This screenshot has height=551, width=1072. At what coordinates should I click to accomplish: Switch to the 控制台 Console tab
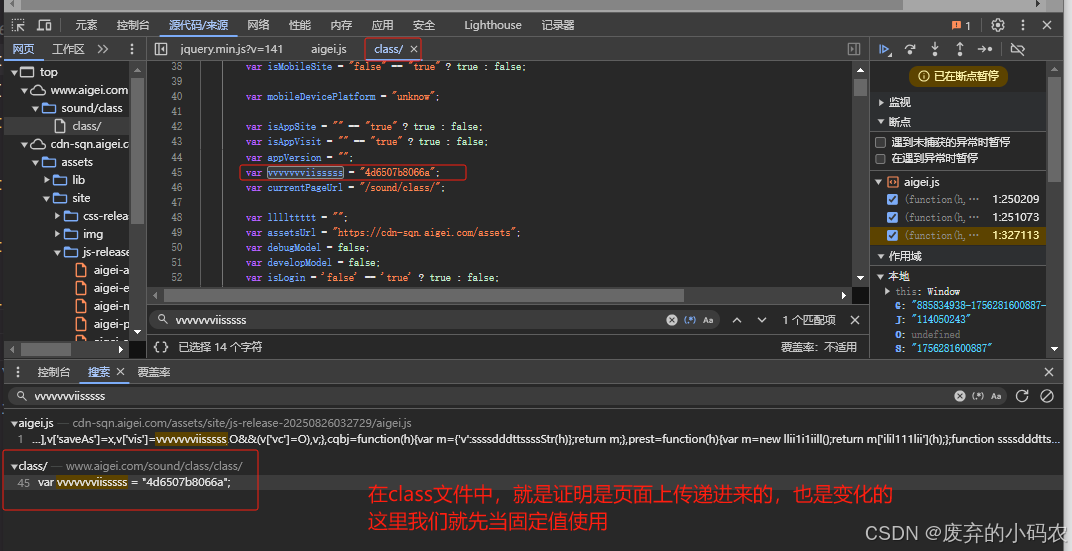(x=133, y=25)
